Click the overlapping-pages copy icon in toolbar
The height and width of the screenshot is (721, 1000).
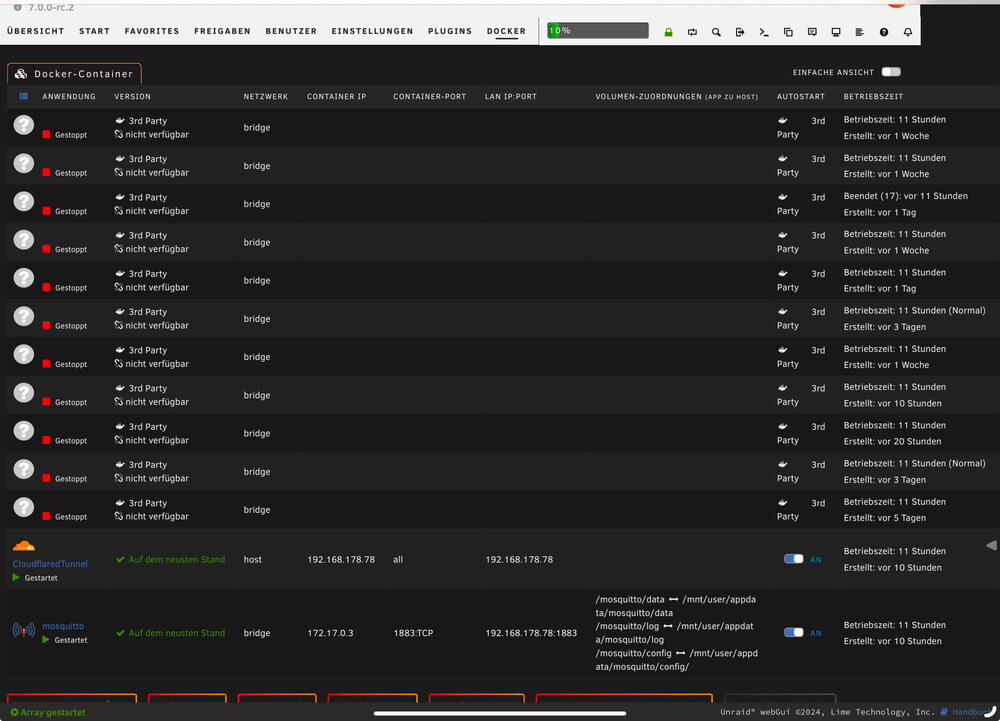(788, 32)
